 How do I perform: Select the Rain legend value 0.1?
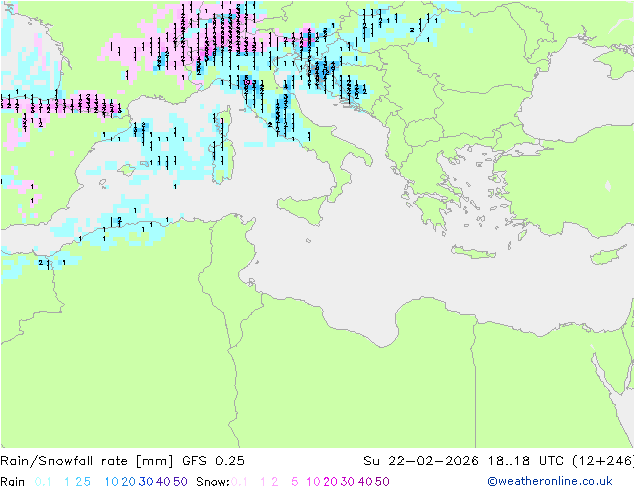(x=43, y=482)
